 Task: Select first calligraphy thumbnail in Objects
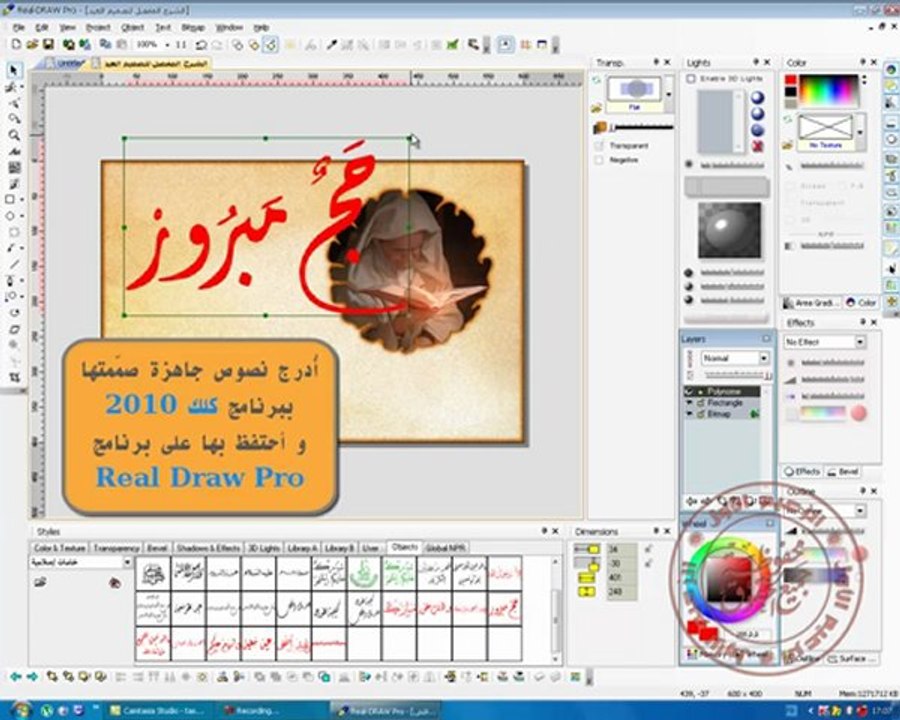153,573
